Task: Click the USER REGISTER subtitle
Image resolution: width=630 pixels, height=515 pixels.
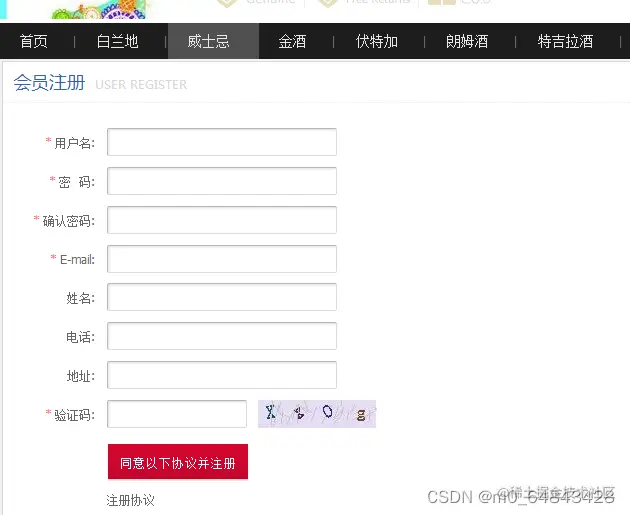Action: tap(141, 85)
